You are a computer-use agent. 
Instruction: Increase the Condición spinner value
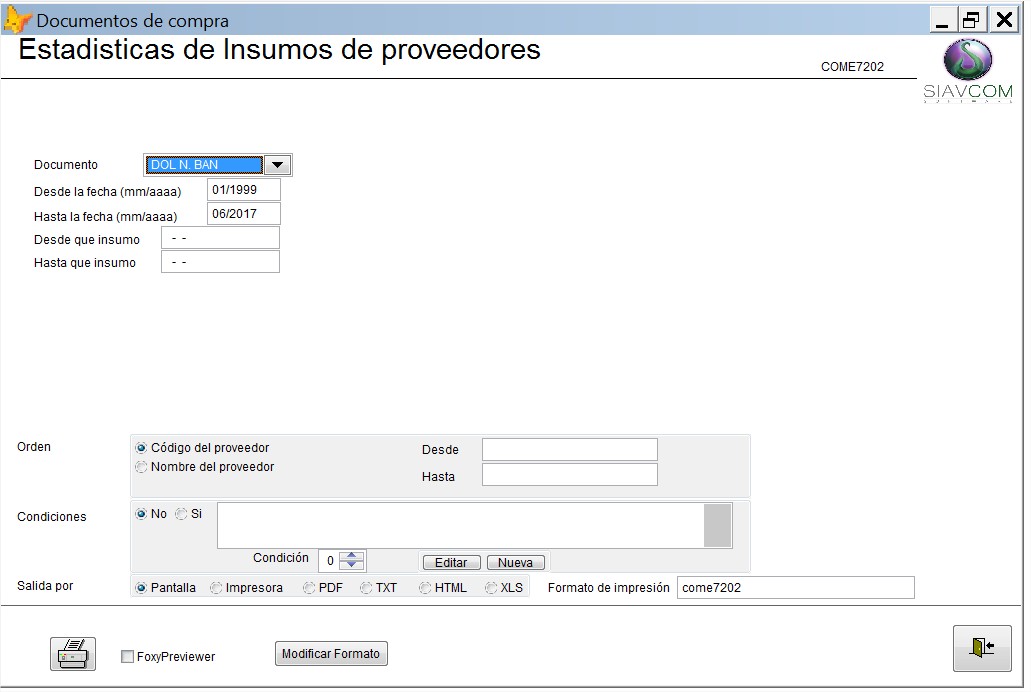click(352, 556)
